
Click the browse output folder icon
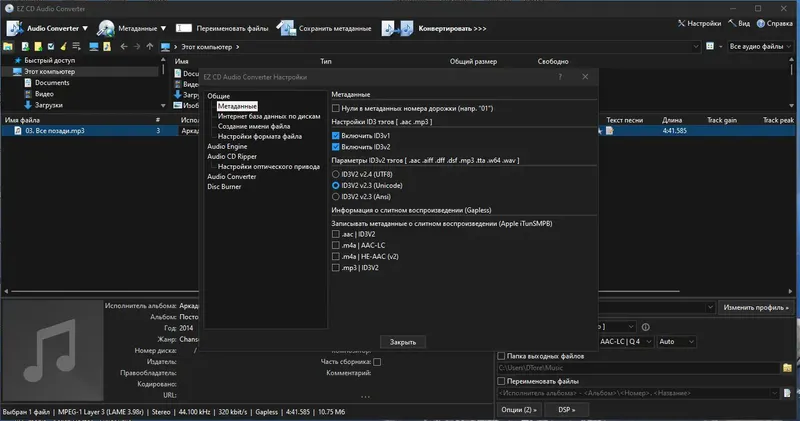(787, 368)
